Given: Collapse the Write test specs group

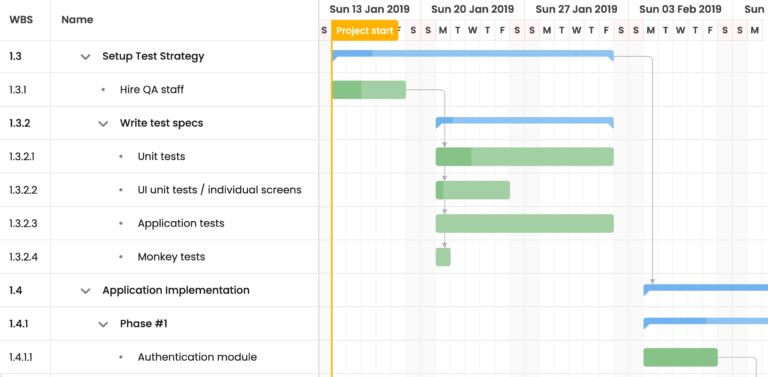Looking at the screenshot, I should click(x=103, y=123).
